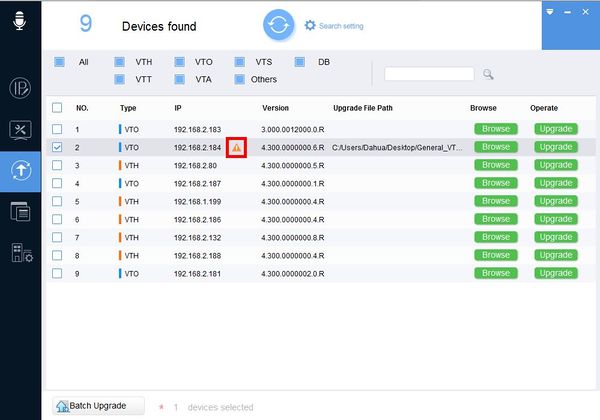Screen dimensions: 600x420
Task: Check the box for device 192.168.2.183
Action: (57, 129)
